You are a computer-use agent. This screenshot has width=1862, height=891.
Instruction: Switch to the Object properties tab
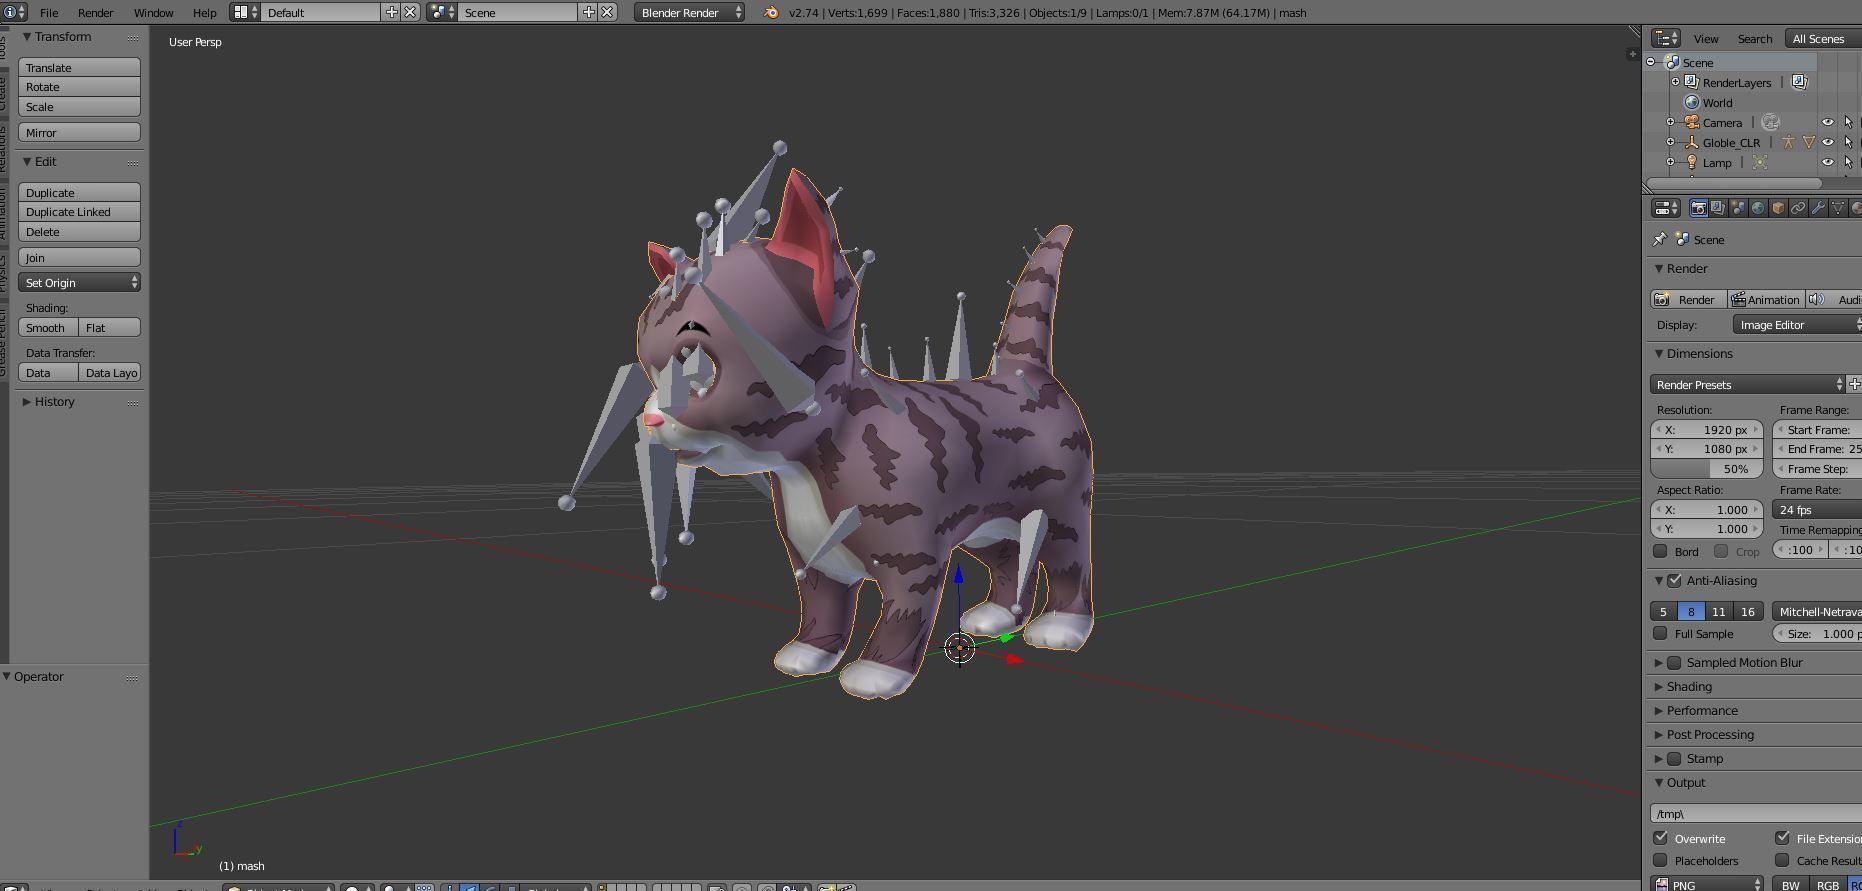pyautogui.click(x=1778, y=208)
